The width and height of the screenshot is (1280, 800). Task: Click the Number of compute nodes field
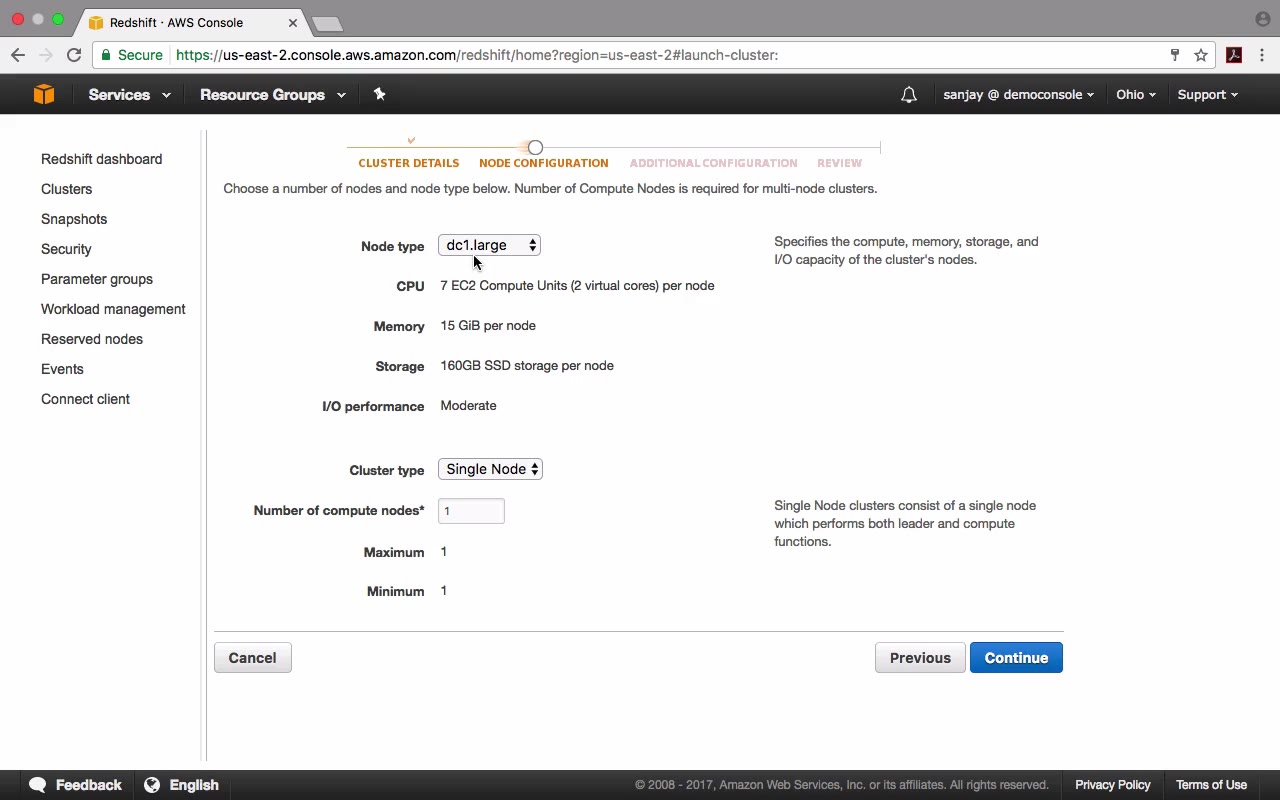click(x=471, y=511)
